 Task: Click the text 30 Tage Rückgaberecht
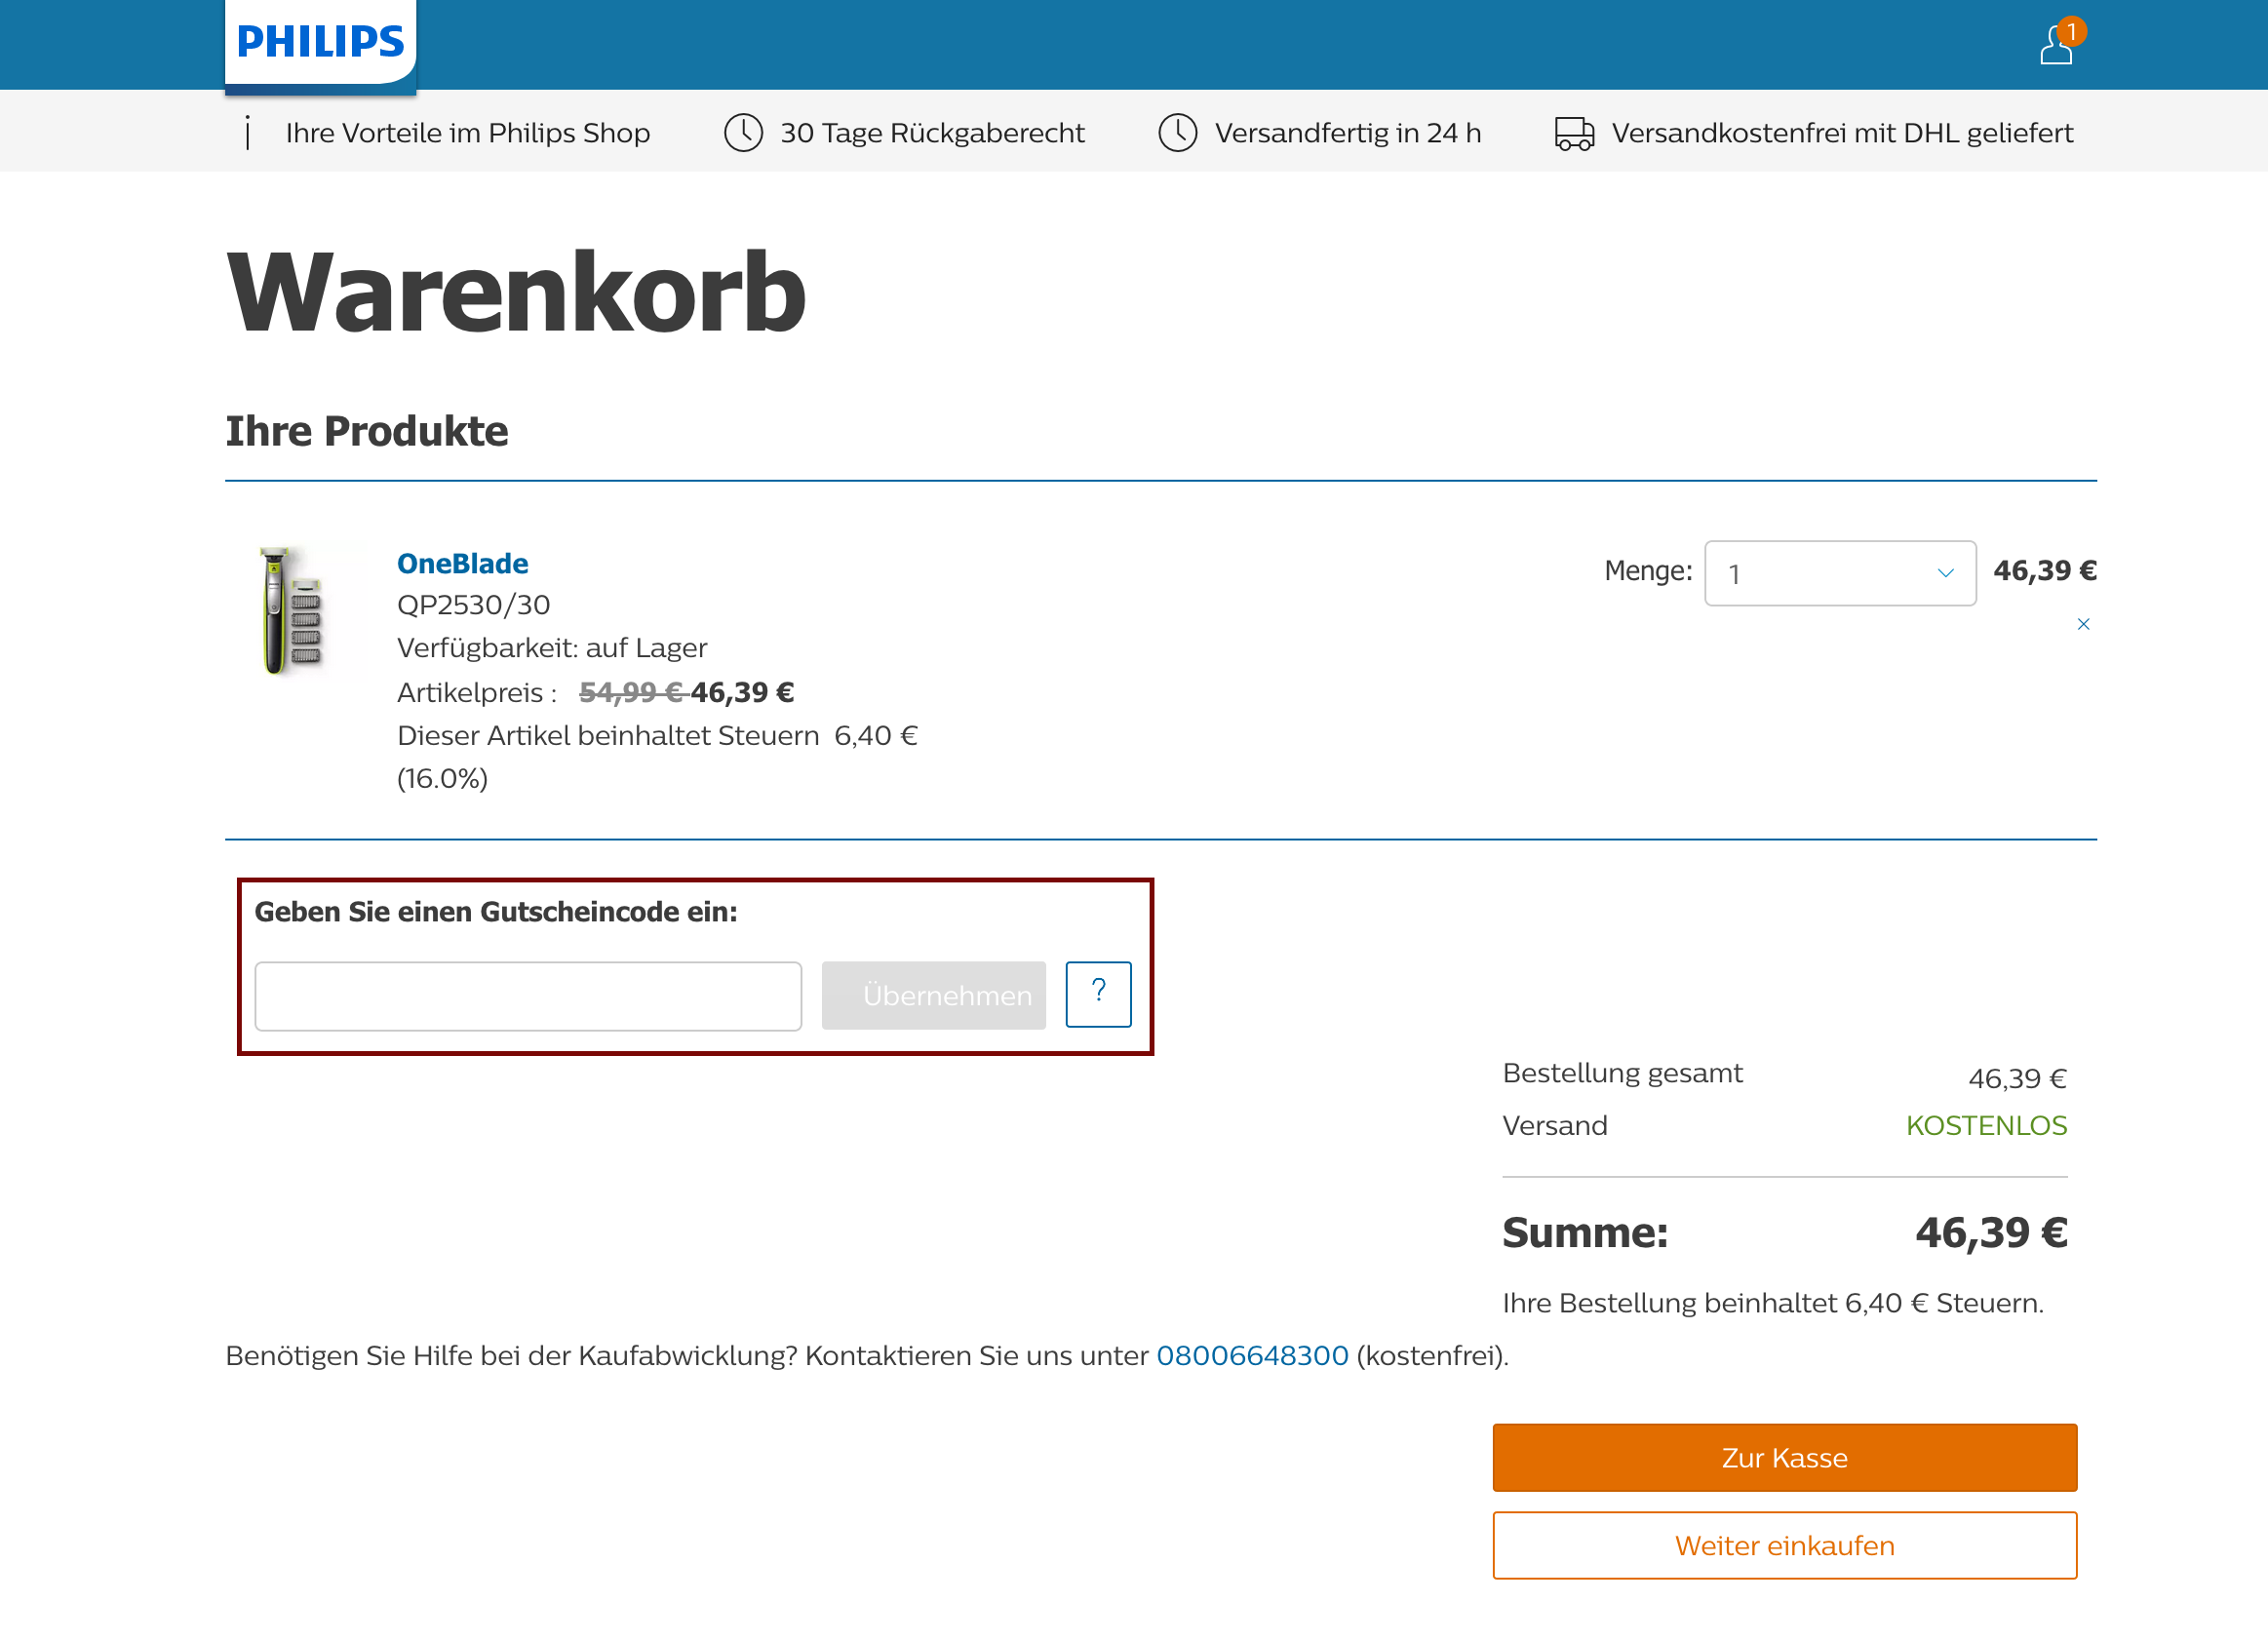[932, 133]
